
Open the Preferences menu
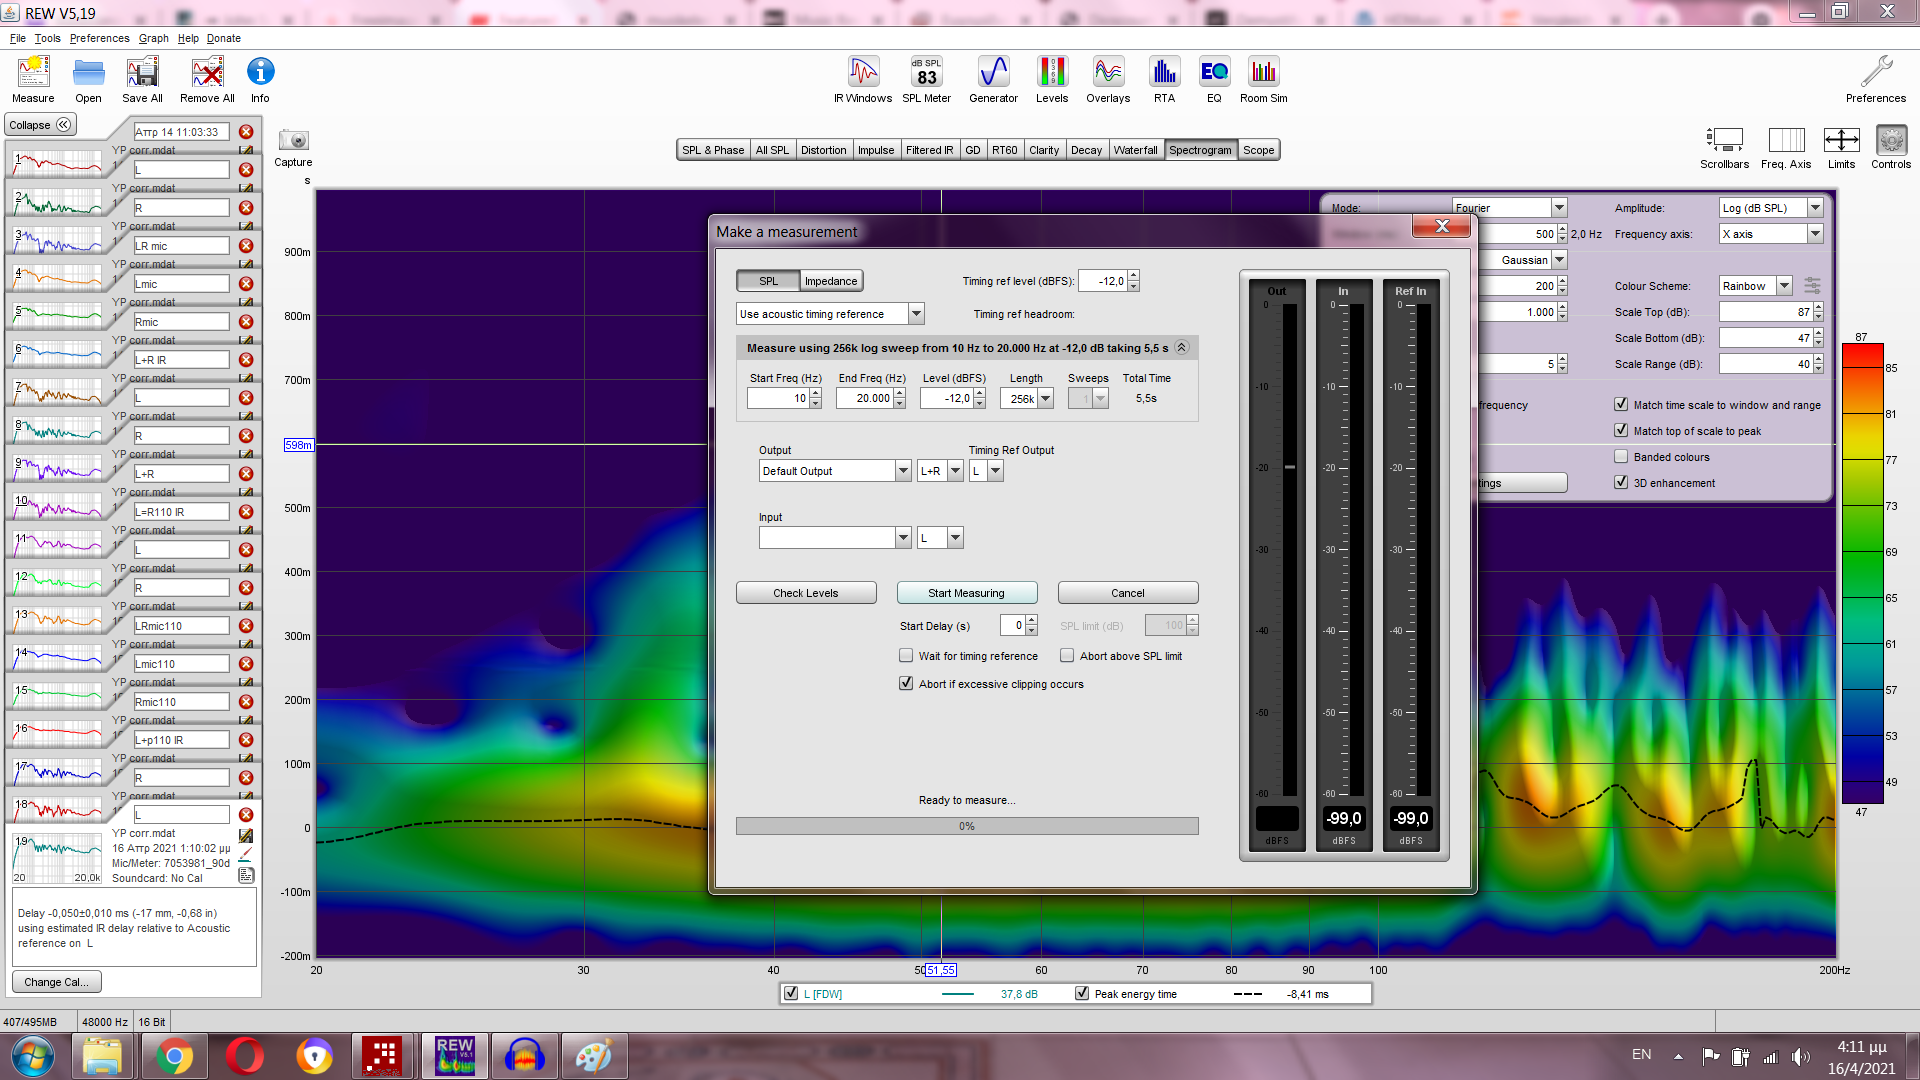point(99,38)
